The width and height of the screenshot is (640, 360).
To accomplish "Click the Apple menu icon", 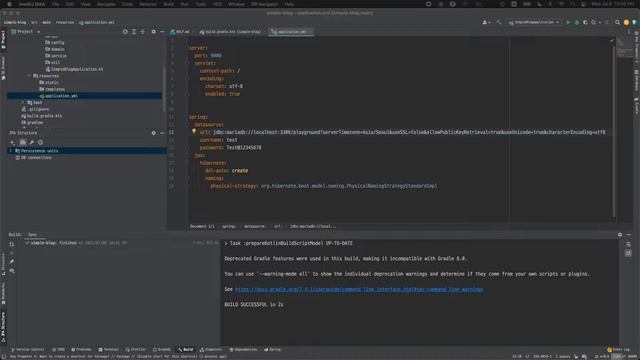I will (9, 4).
